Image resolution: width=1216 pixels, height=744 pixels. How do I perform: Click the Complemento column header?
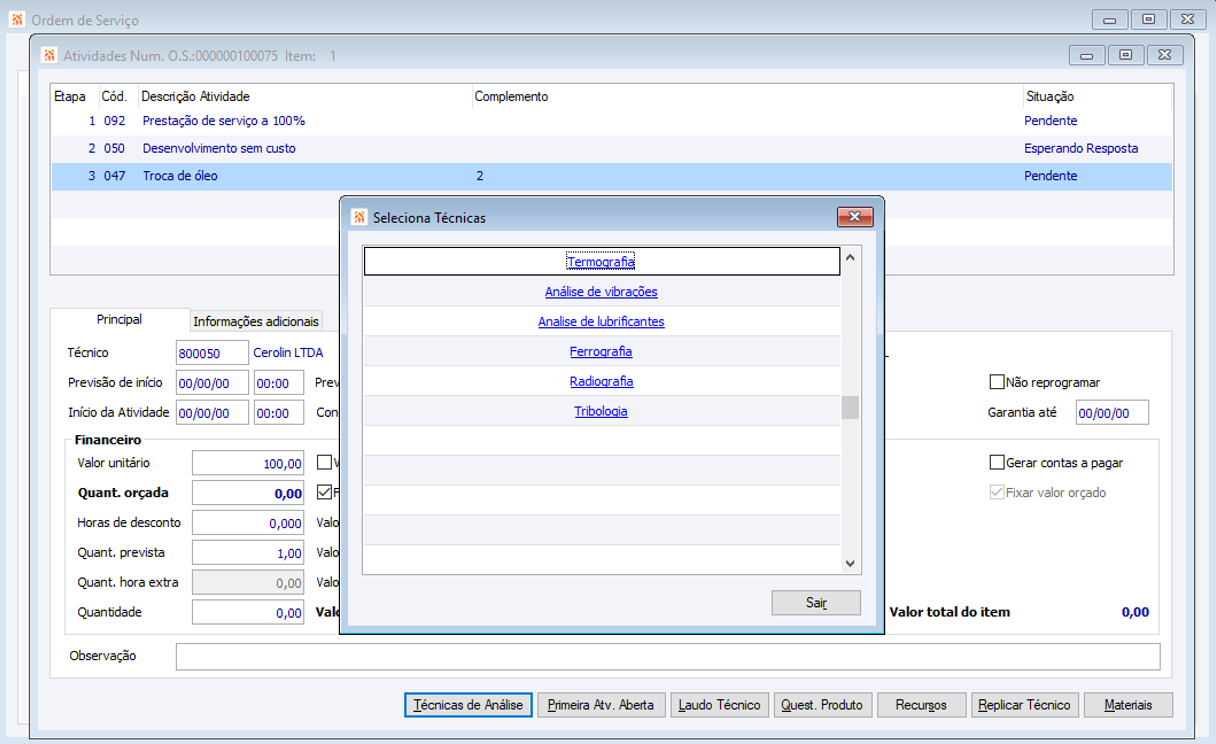pos(511,97)
